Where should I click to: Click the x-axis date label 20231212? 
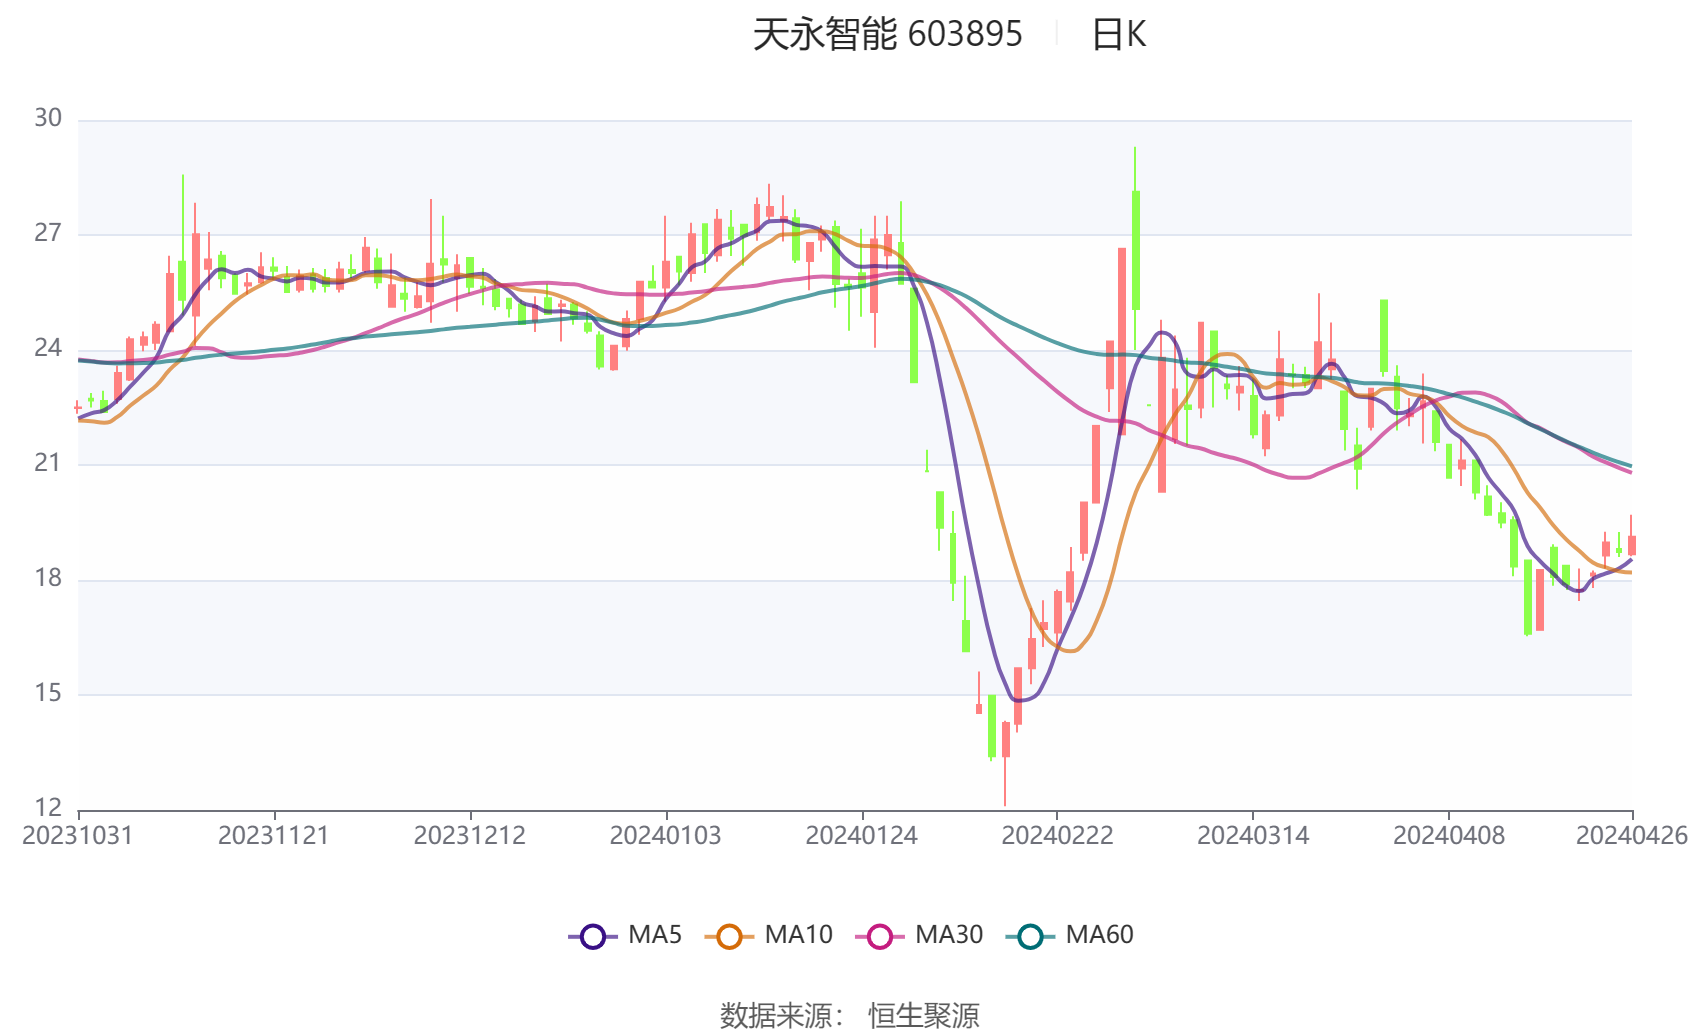(470, 836)
